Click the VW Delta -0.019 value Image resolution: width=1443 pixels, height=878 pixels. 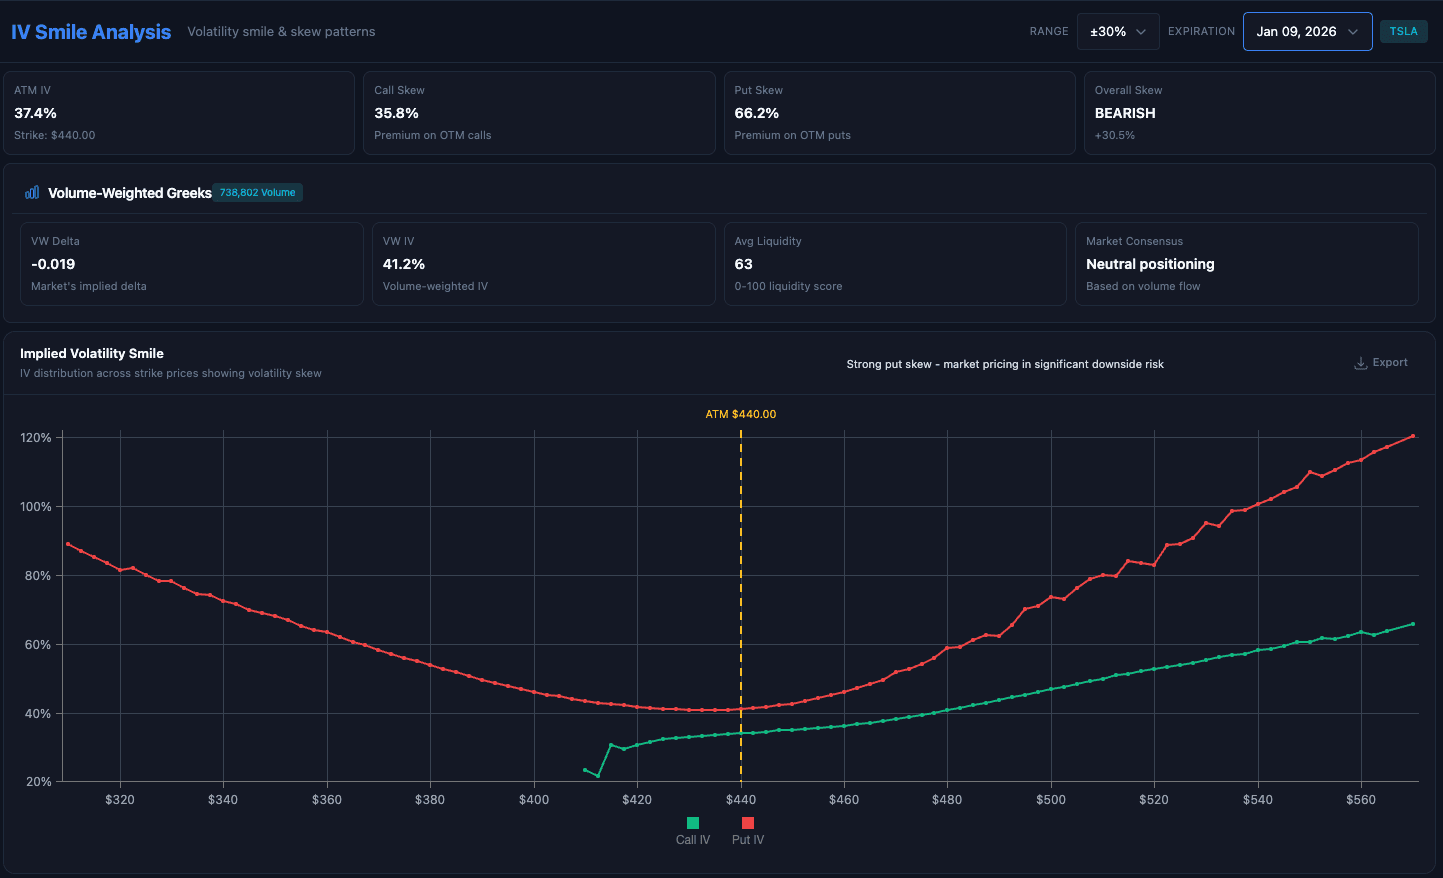click(53, 264)
